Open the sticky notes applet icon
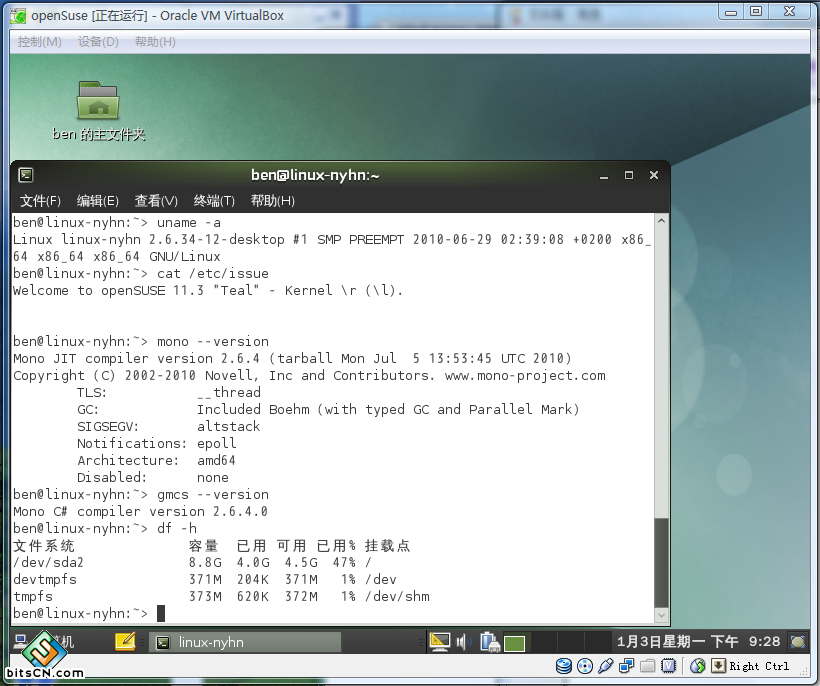Screen dimensions: 820x686 click(125, 642)
